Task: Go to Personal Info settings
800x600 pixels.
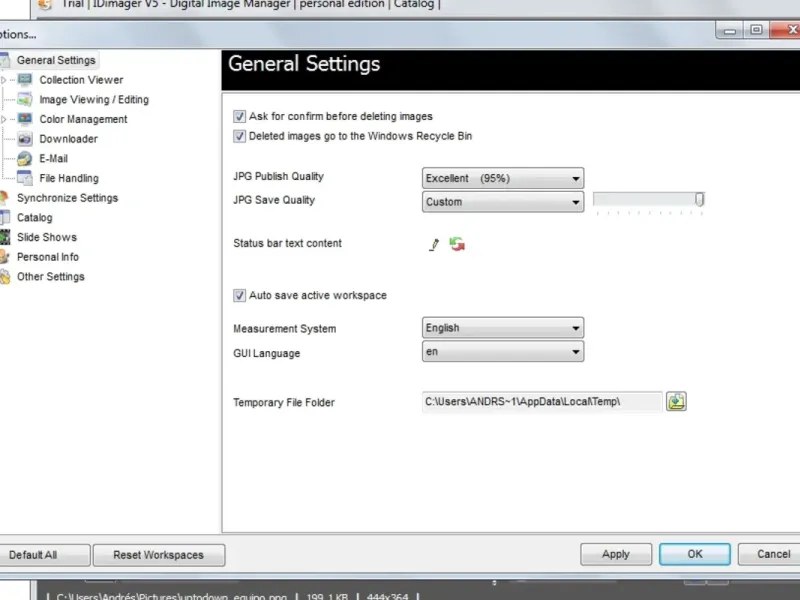Action: pos(48,257)
